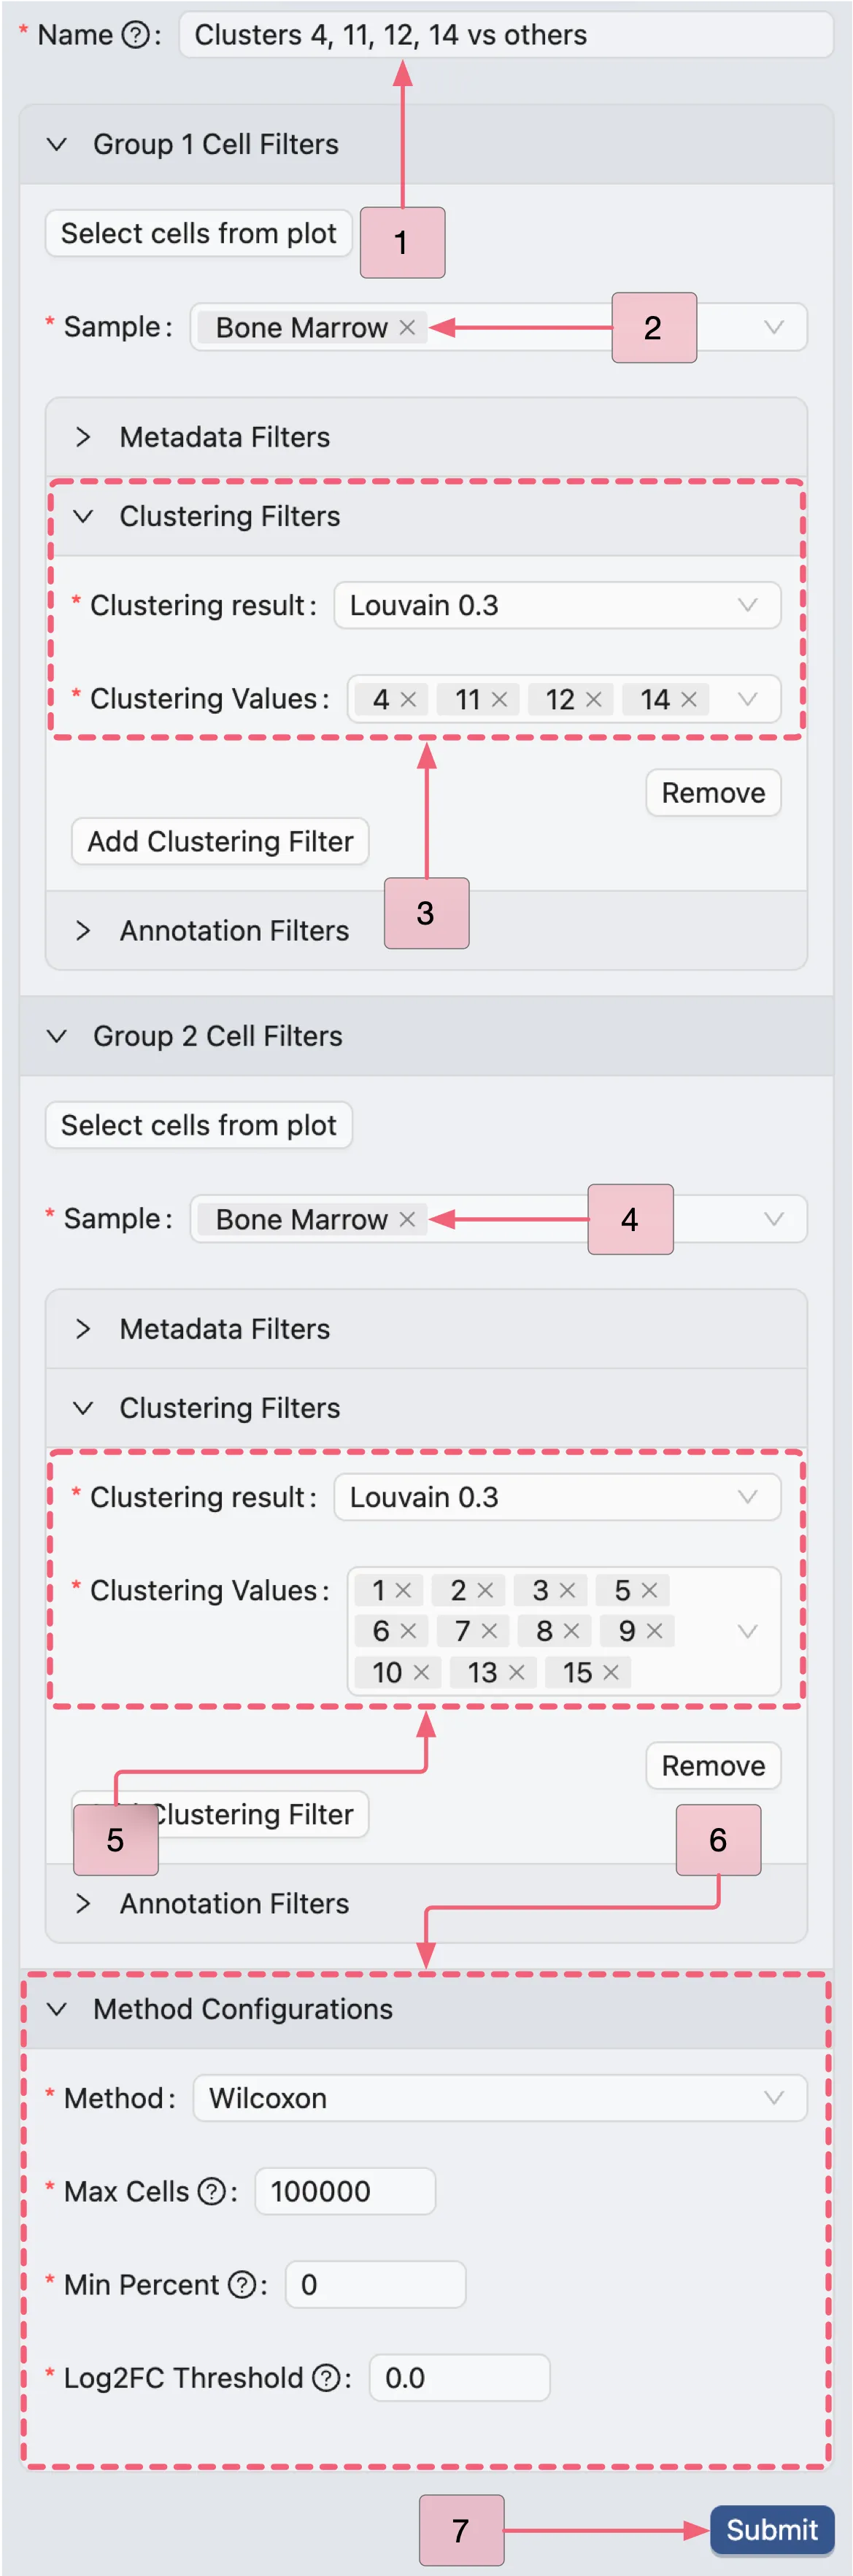Viewport: 853px width, 2576px height.
Task: Remove the Bone Marrow tag in Group 1 Sample
Action: tap(407, 327)
